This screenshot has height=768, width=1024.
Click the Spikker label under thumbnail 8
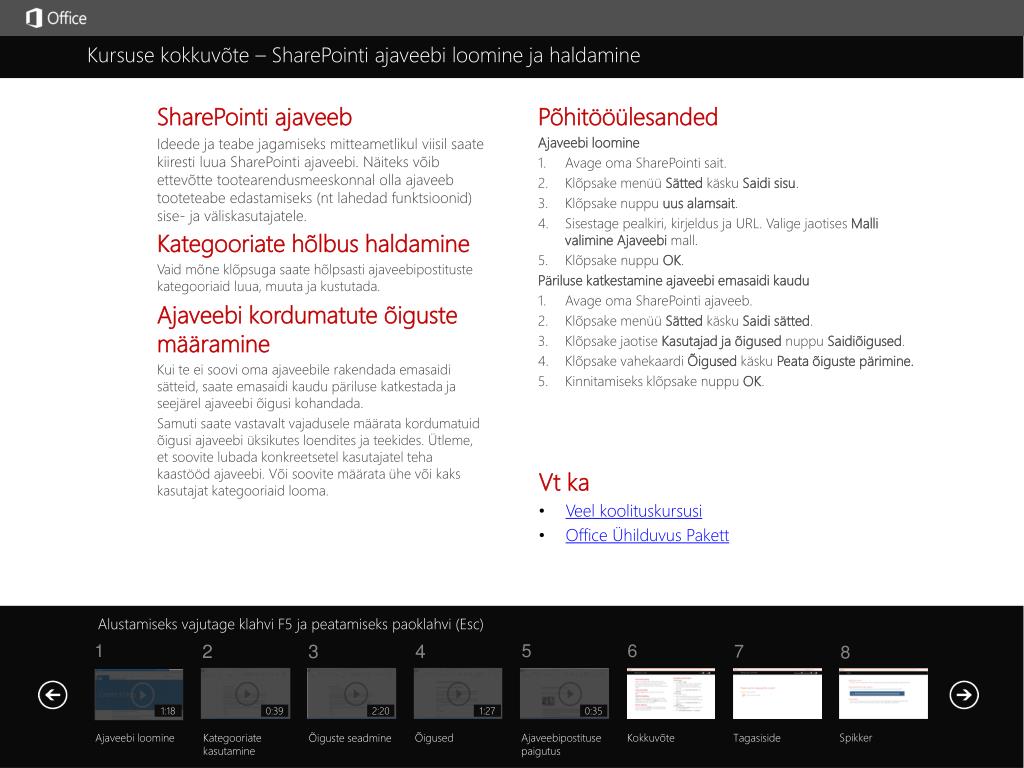coord(856,738)
